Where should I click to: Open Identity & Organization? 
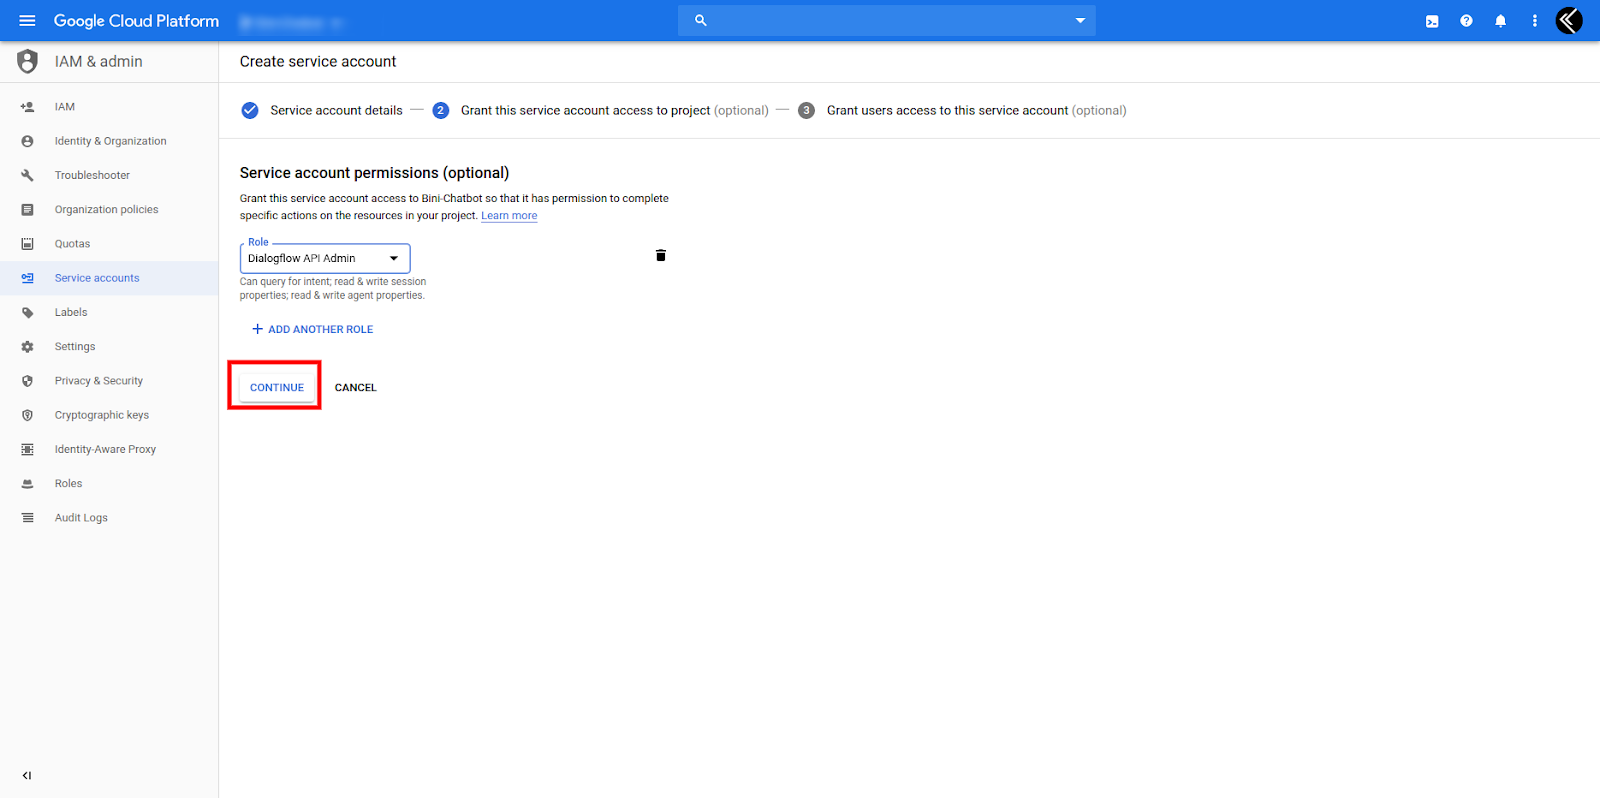tap(111, 141)
